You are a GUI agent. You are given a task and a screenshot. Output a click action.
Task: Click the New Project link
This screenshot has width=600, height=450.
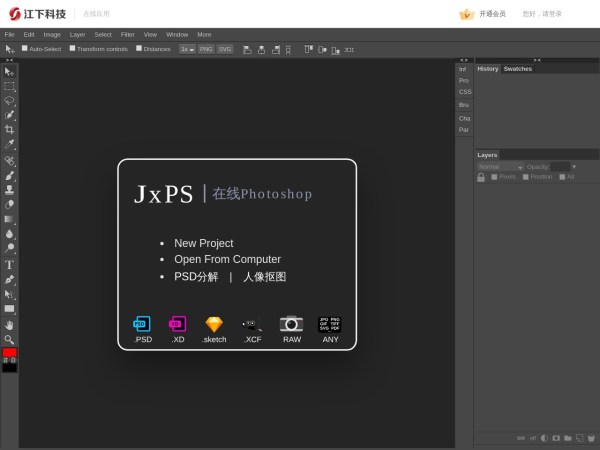[x=203, y=243]
